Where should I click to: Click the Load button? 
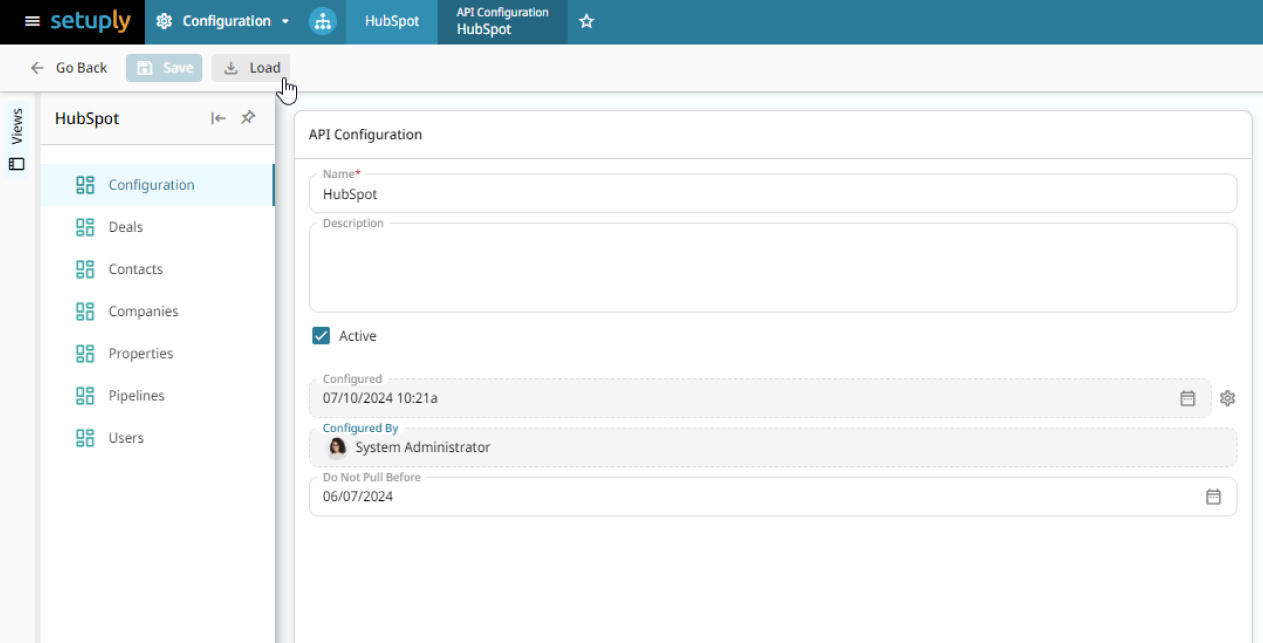[x=251, y=68]
